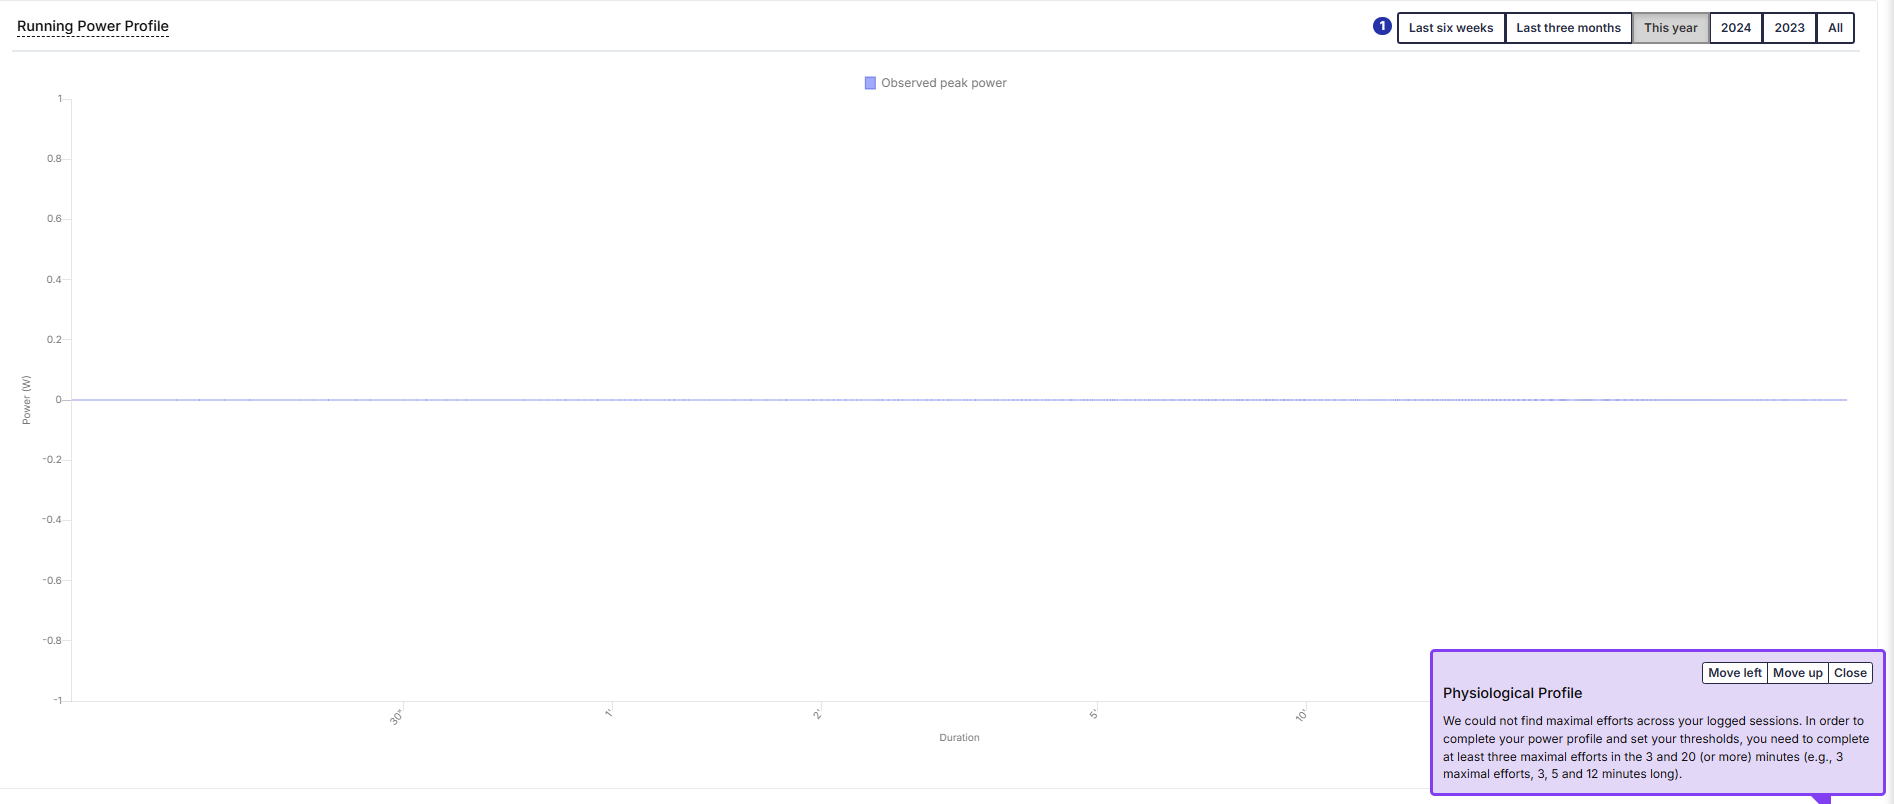This screenshot has height=804, width=1894.
Task: Click the Physiological Profile heading
Action: (1512, 693)
